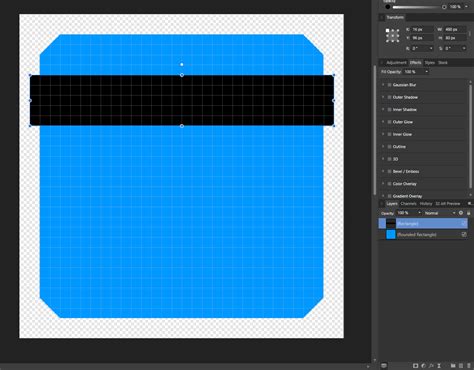
Task: Open the Normal blend mode dropdown
Action: point(439,213)
